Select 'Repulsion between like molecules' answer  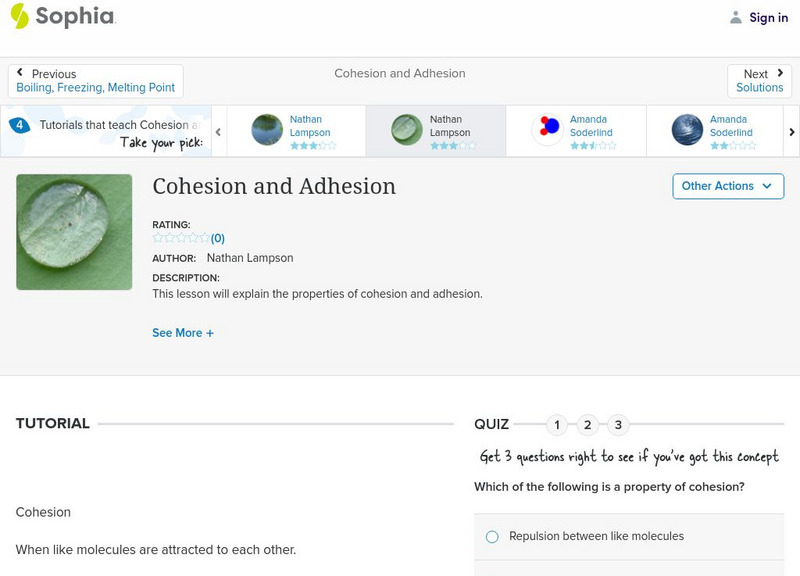coord(492,537)
